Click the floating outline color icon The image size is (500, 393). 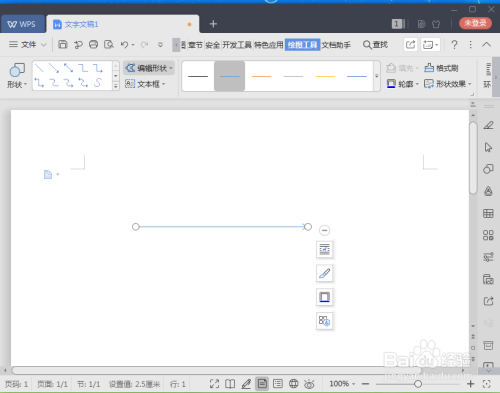tap(324, 297)
